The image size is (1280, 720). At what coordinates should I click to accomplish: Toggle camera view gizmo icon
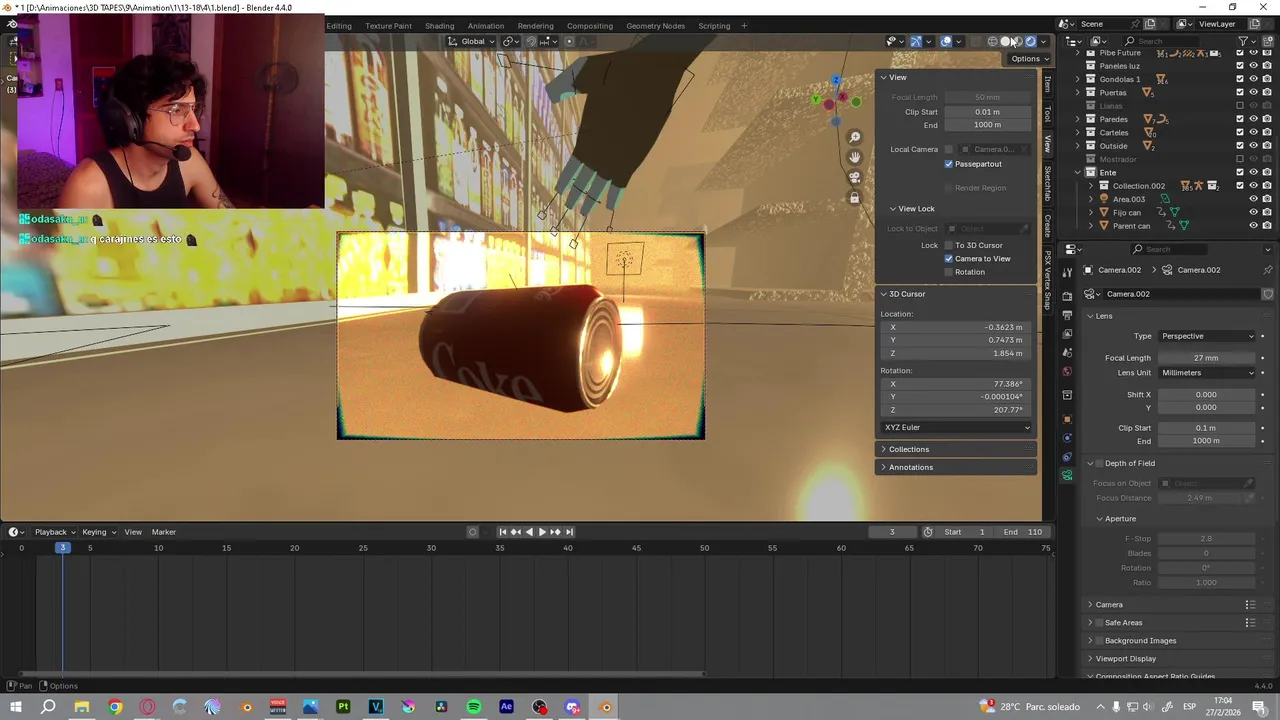855,177
